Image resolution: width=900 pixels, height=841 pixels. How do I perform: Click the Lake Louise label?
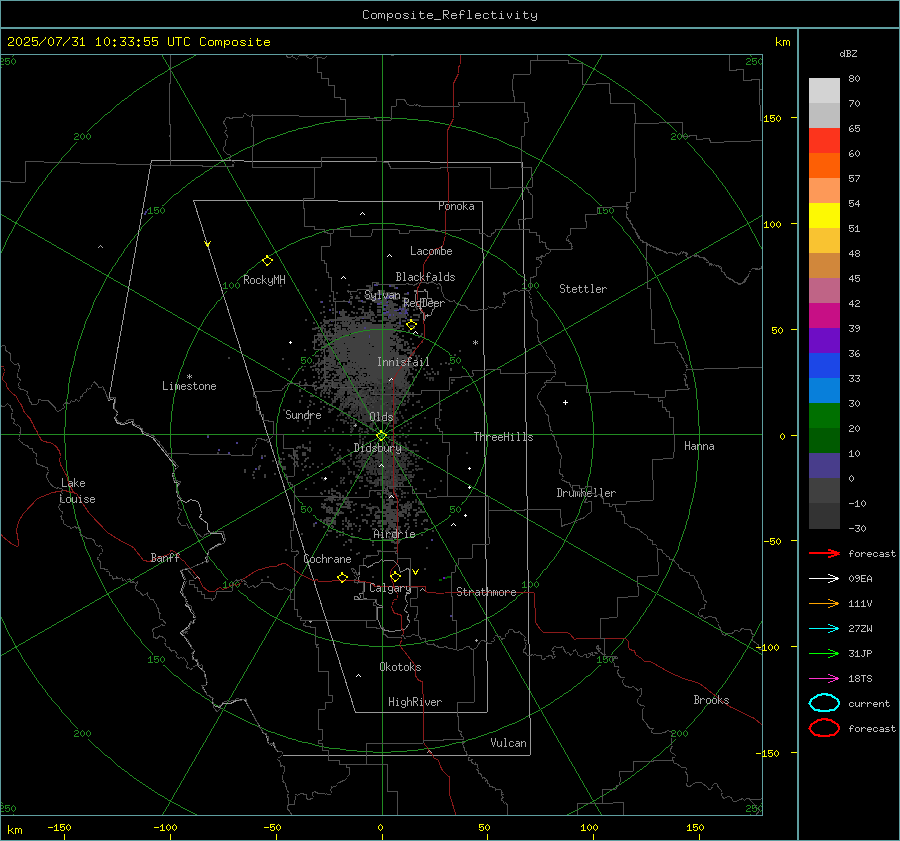point(77,491)
